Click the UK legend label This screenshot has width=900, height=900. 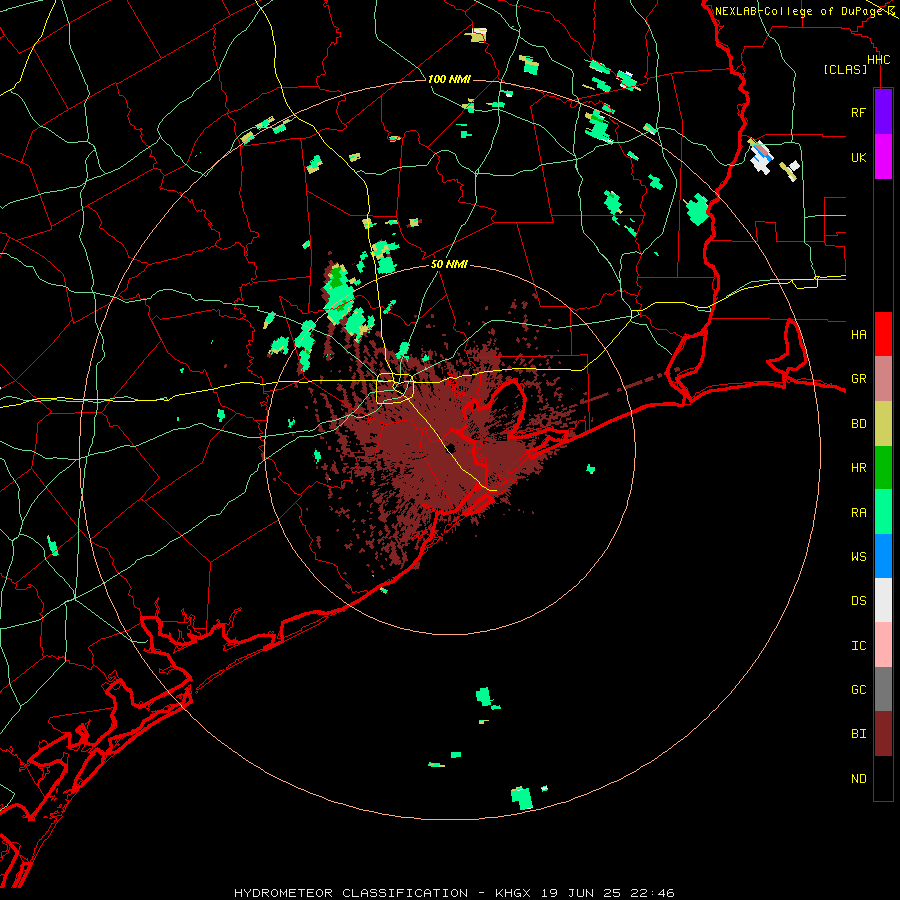858,157
